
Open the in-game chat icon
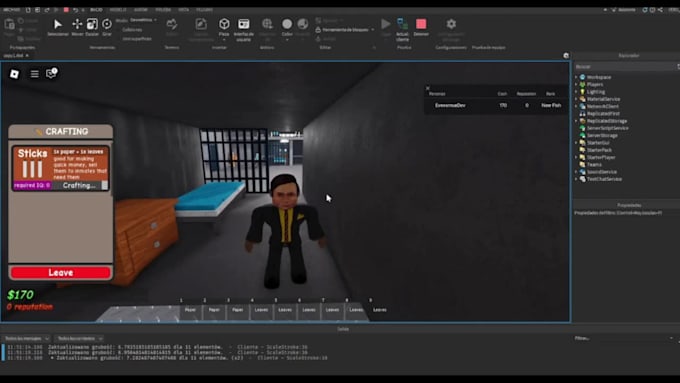(51, 73)
